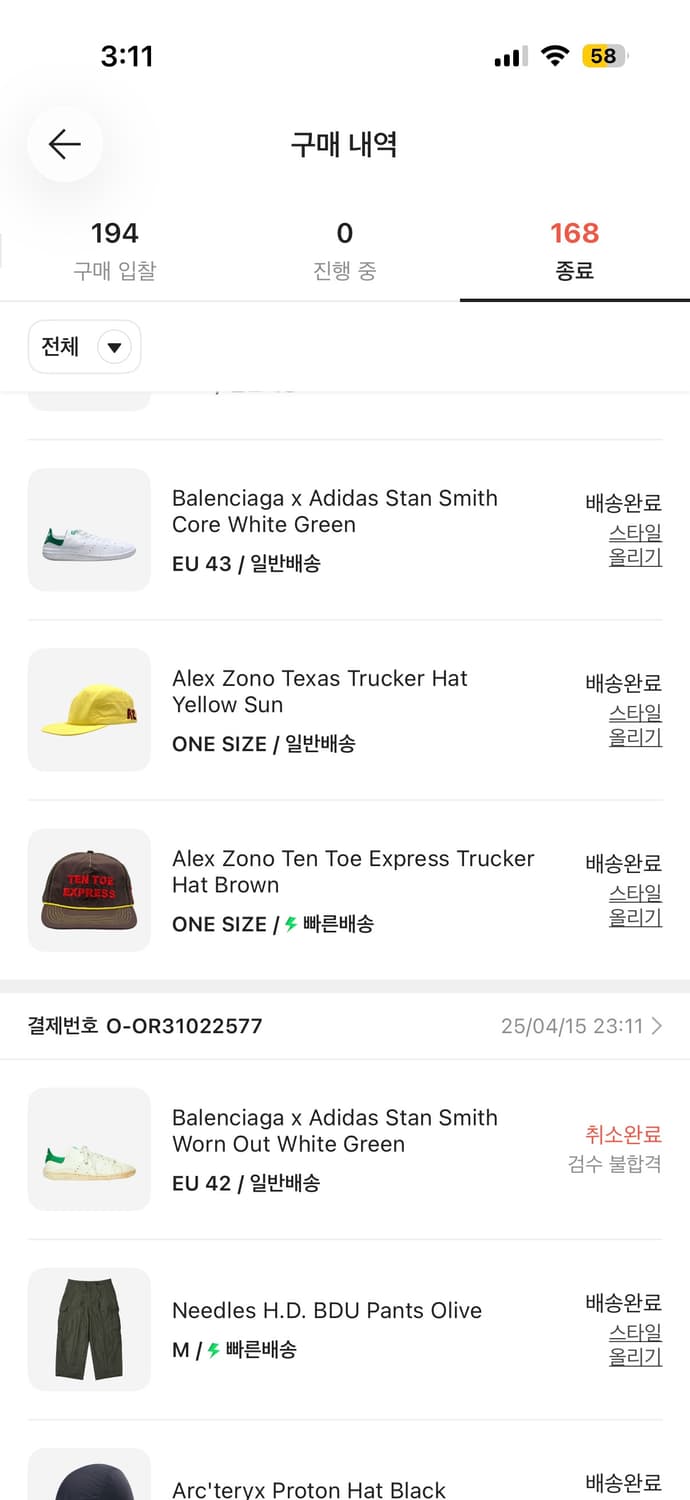
Task: Open Needles BDU Pants Olive thumbnail
Action: (89, 1330)
